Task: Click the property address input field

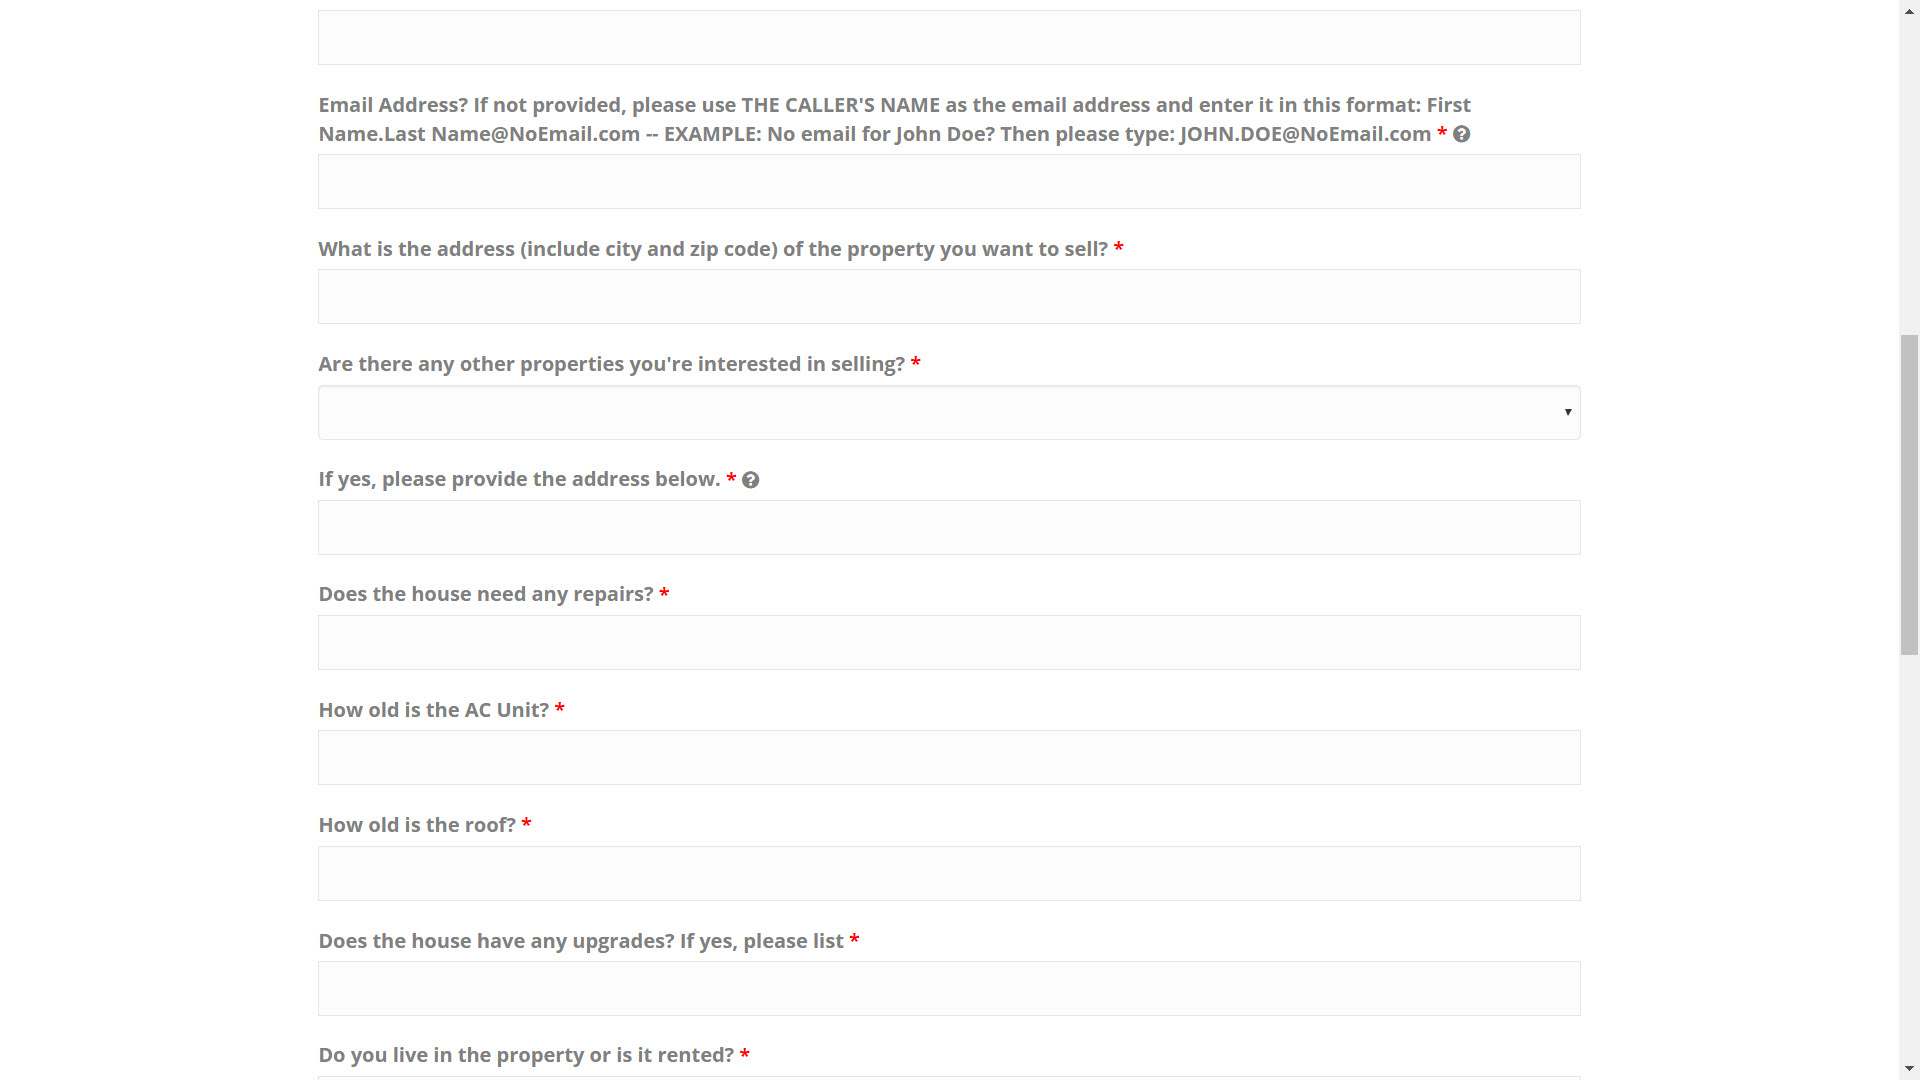Action: [948, 296]
